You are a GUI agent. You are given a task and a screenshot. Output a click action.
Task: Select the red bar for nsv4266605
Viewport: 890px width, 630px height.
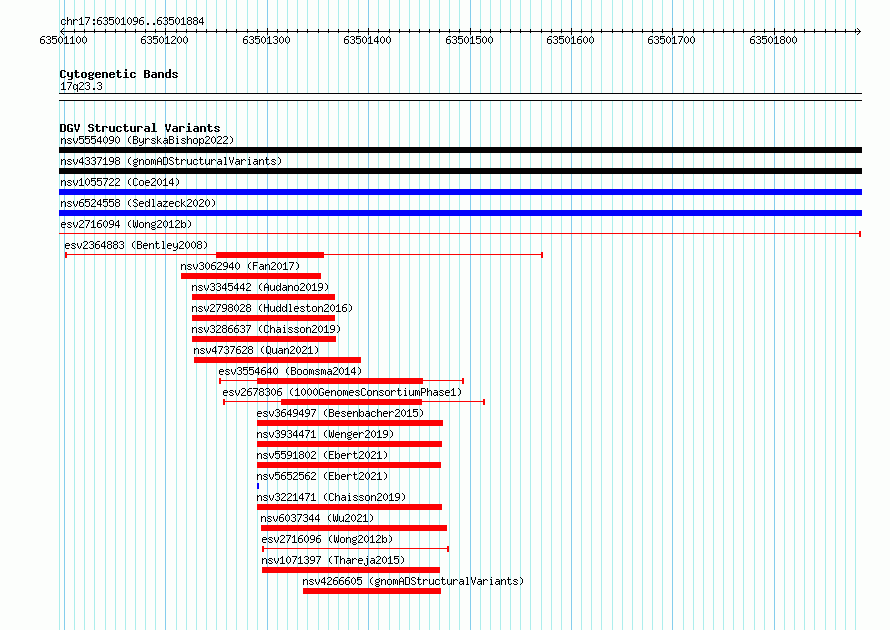(372, 591)
